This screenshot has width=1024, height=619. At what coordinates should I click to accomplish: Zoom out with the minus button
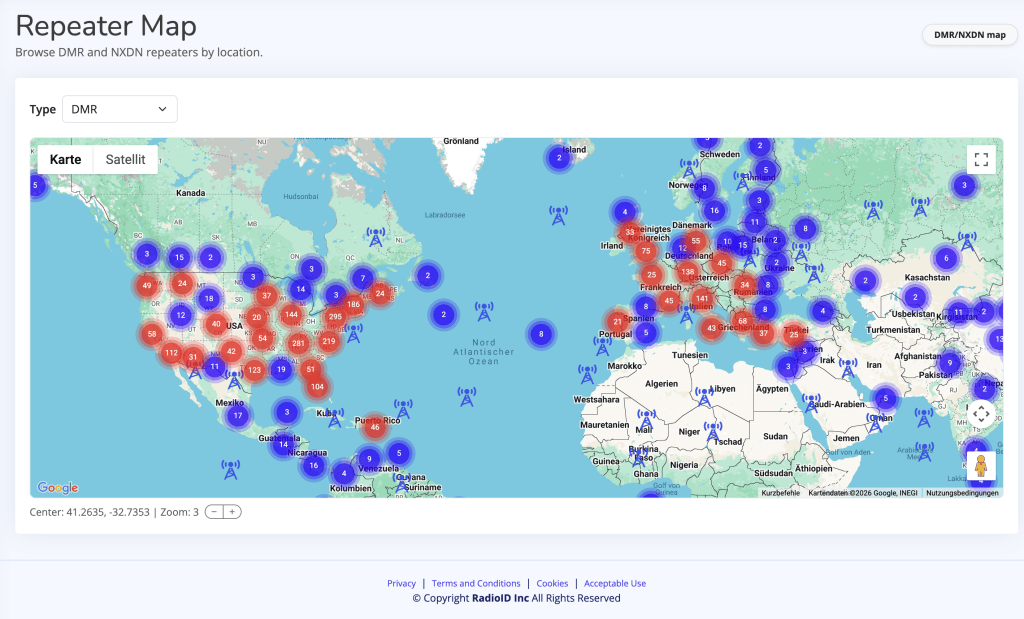point(214,512)
